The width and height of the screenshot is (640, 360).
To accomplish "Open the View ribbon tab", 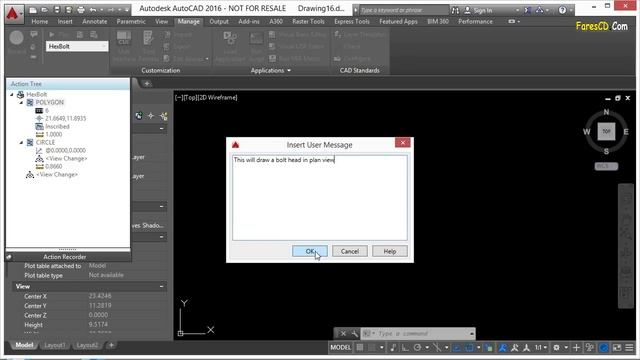I will point(162,22).
